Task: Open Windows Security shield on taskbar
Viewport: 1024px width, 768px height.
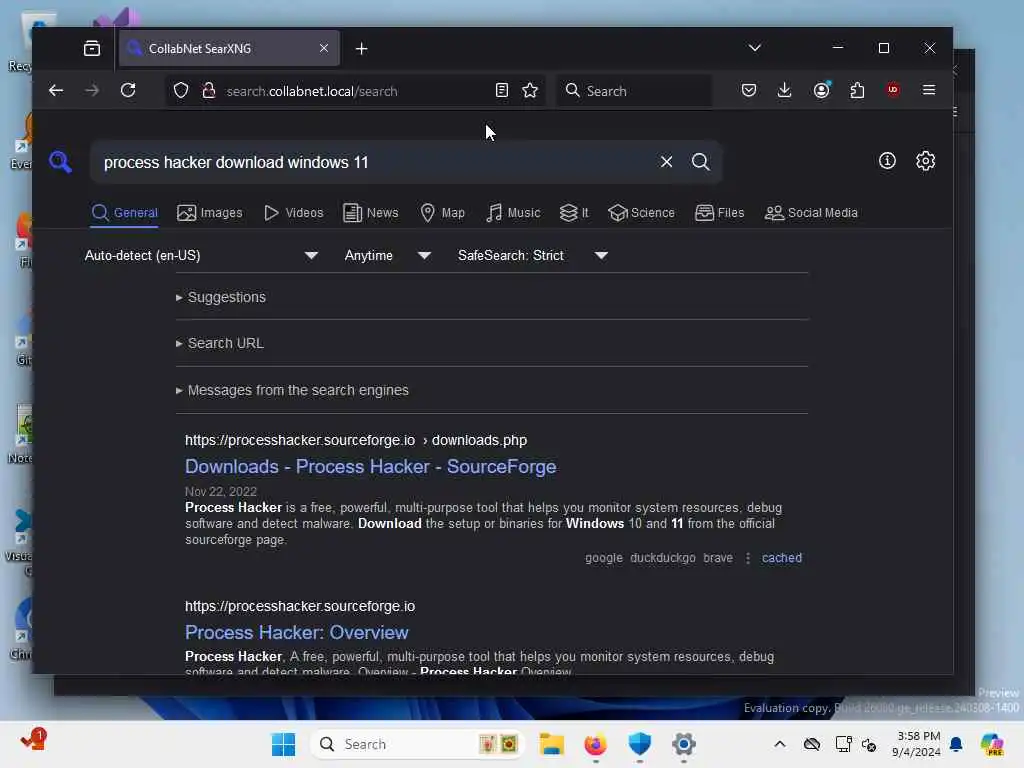Action: coord(639,744)
